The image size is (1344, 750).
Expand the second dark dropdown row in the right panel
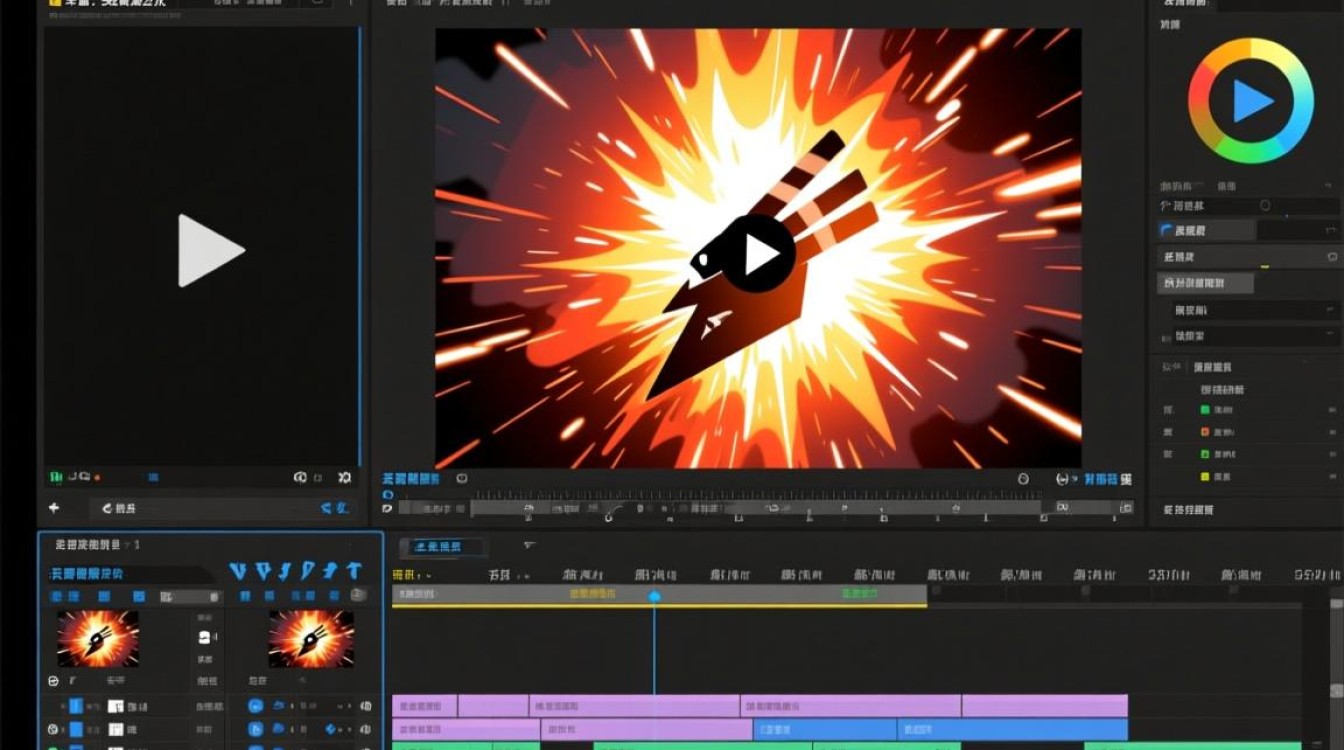[x=1256, y=337]
